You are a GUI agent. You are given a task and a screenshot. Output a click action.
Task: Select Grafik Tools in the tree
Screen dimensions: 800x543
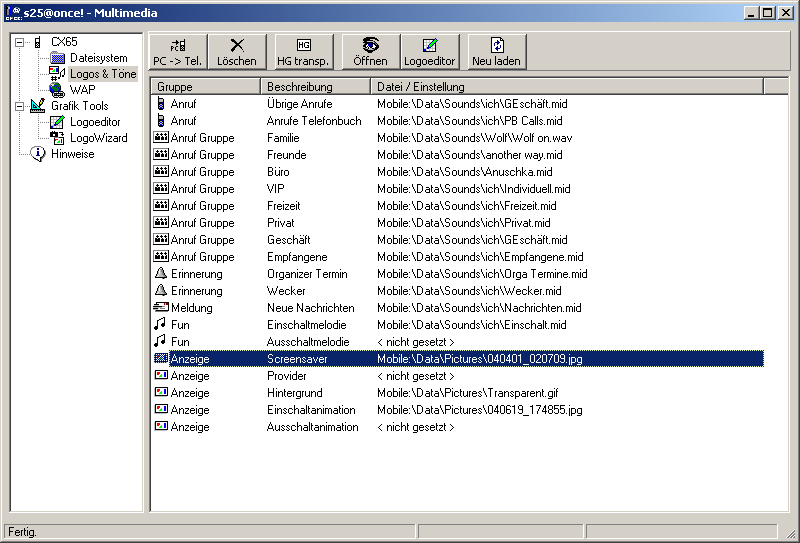tap(80, 106)
